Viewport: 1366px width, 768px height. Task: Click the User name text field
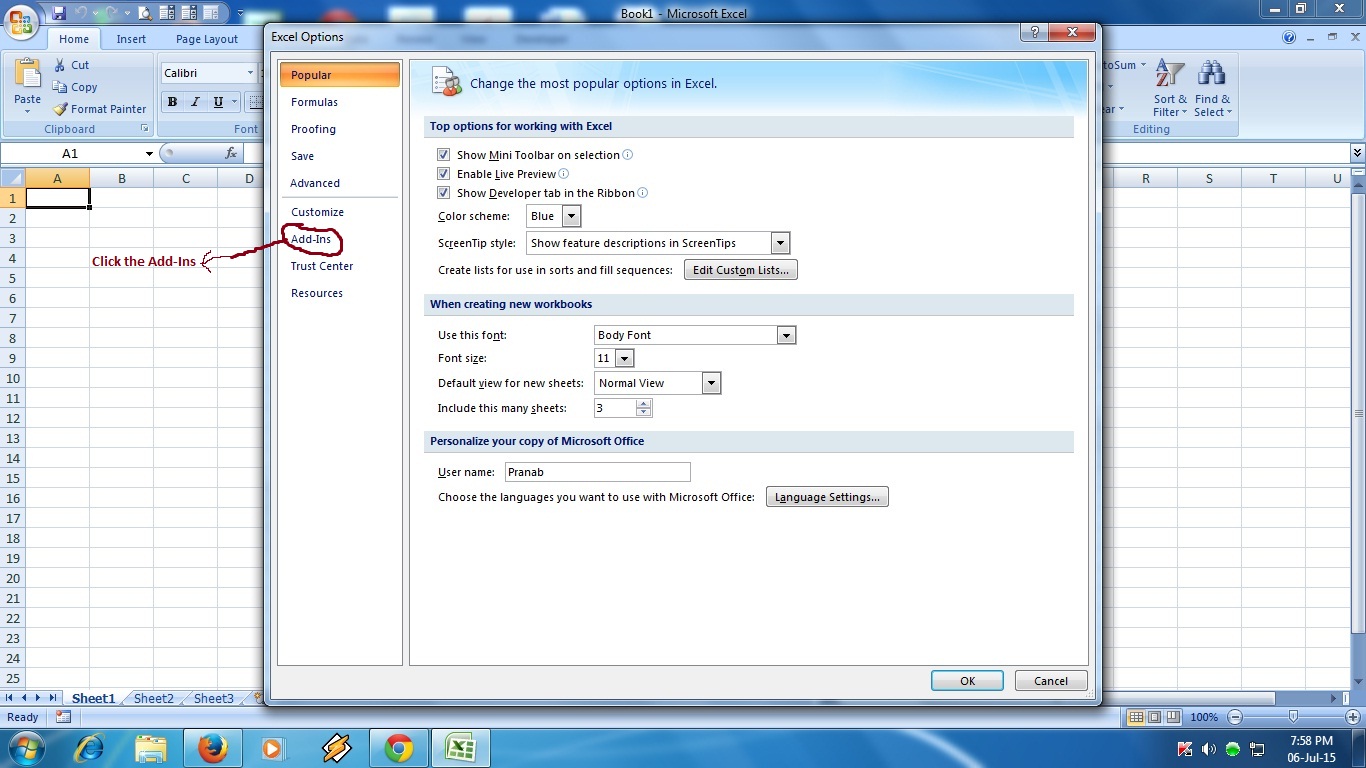(x=597, y=472)
